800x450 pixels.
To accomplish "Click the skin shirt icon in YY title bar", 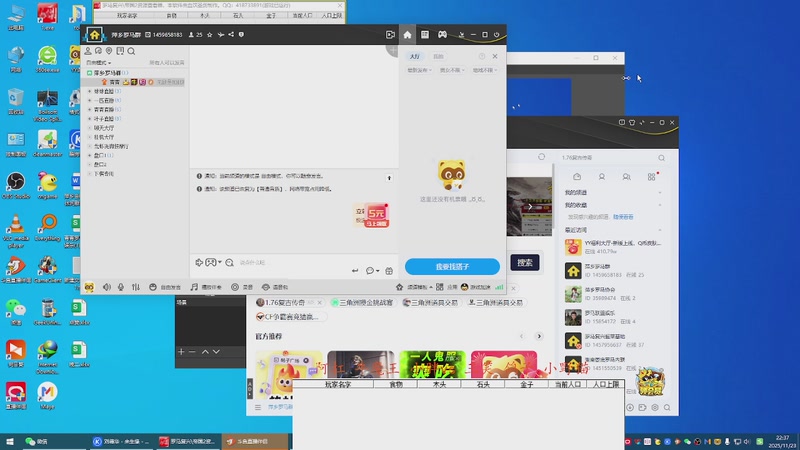I will (632, 122).
